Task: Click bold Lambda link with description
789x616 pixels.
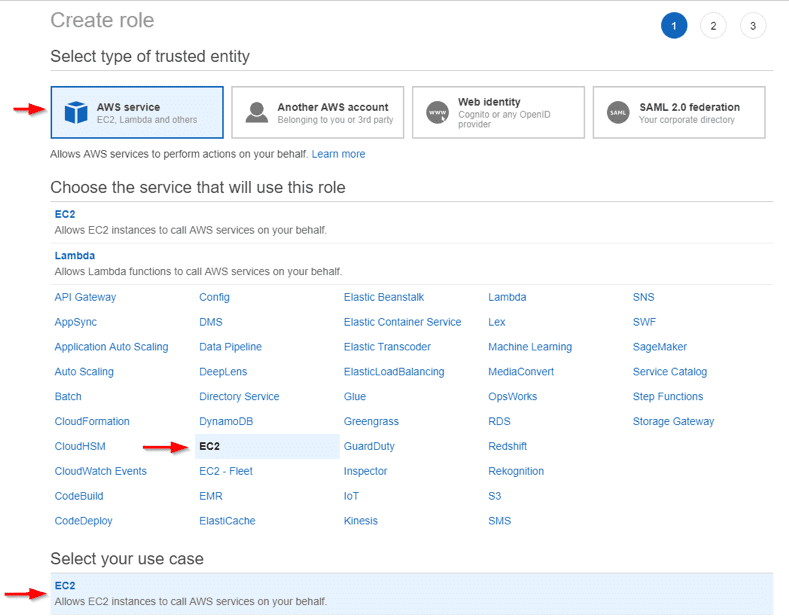Action: pos(74,256)
